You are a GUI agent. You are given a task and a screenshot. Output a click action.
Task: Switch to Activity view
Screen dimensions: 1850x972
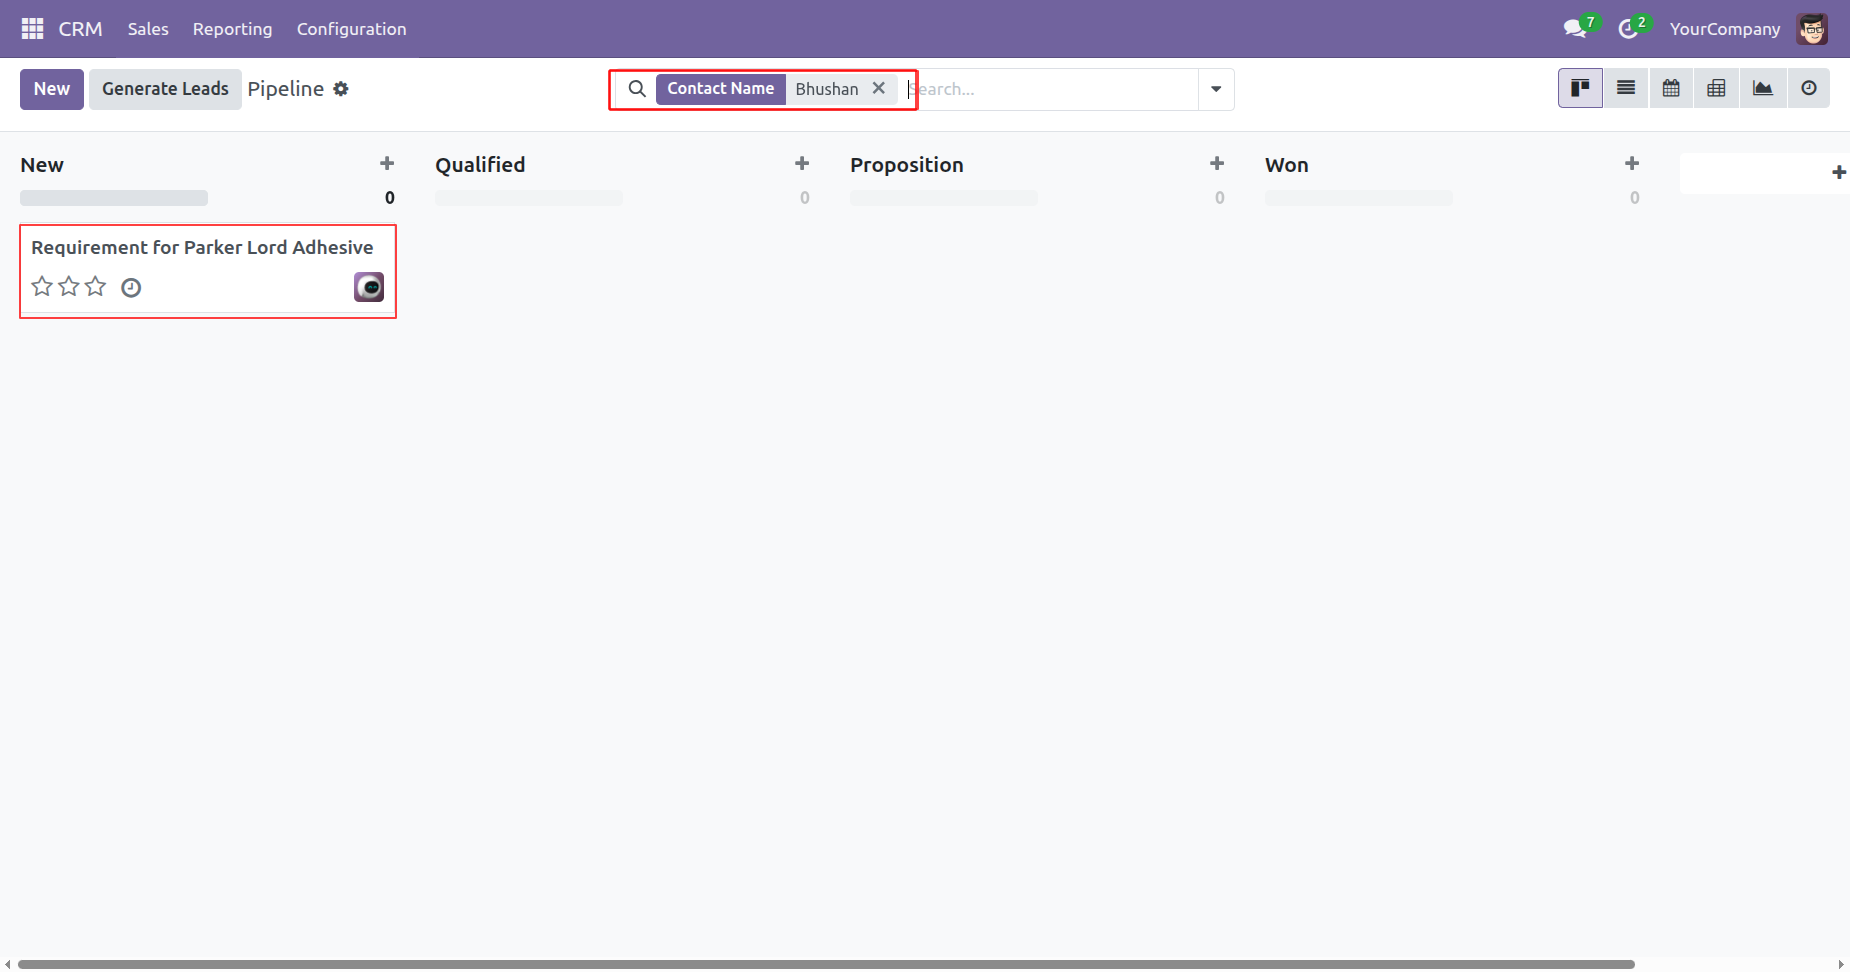click(1809, 88)
